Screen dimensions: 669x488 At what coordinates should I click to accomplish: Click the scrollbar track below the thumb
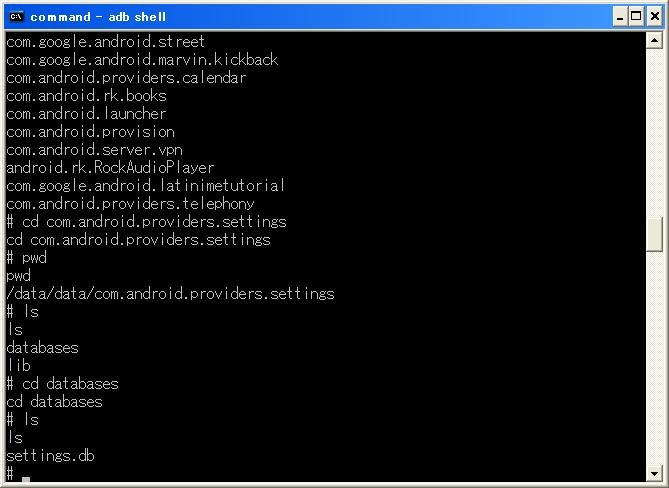pyautogui.click(x=654, y=358)
